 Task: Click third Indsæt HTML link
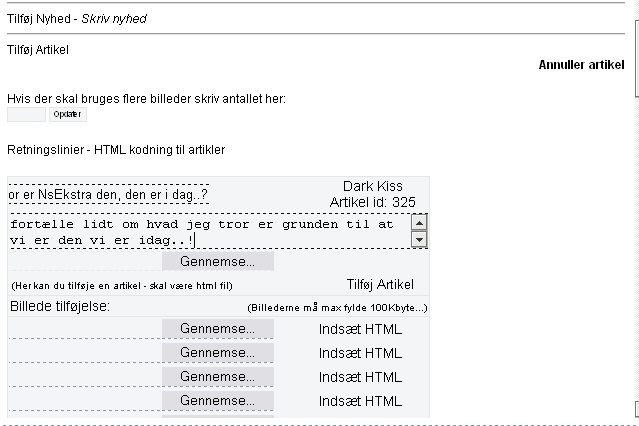(x=360, y=377)
